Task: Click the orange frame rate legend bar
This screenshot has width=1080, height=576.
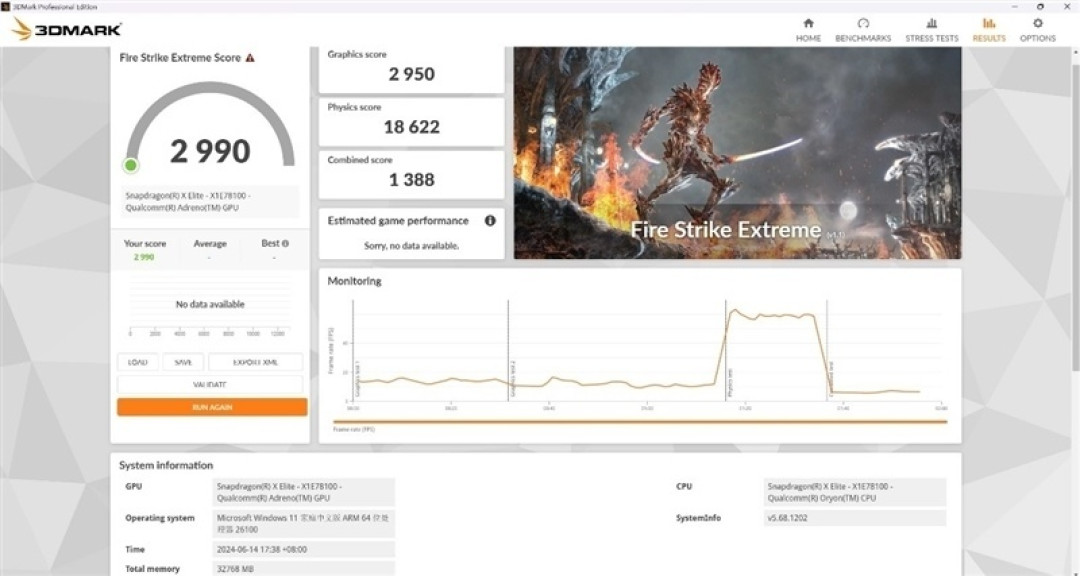Action: [x=640, y=422]
